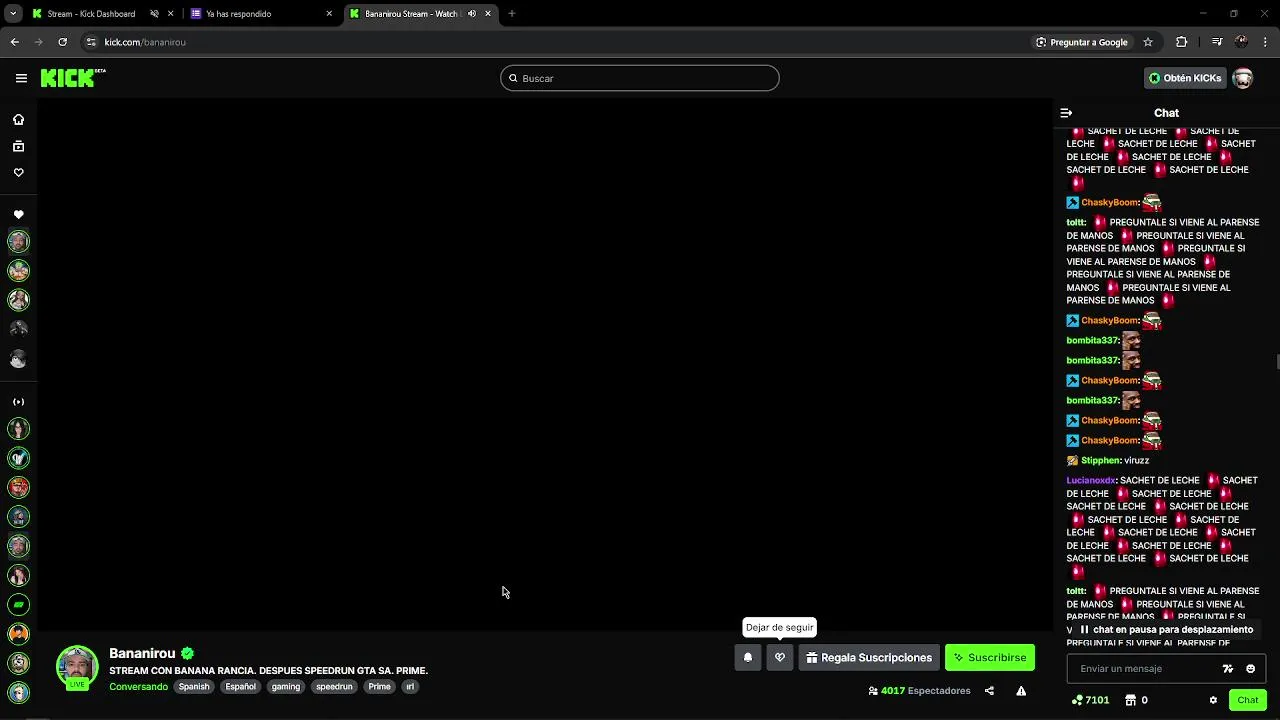
Task: Click the browser back arrow
Action: point(14,42)
